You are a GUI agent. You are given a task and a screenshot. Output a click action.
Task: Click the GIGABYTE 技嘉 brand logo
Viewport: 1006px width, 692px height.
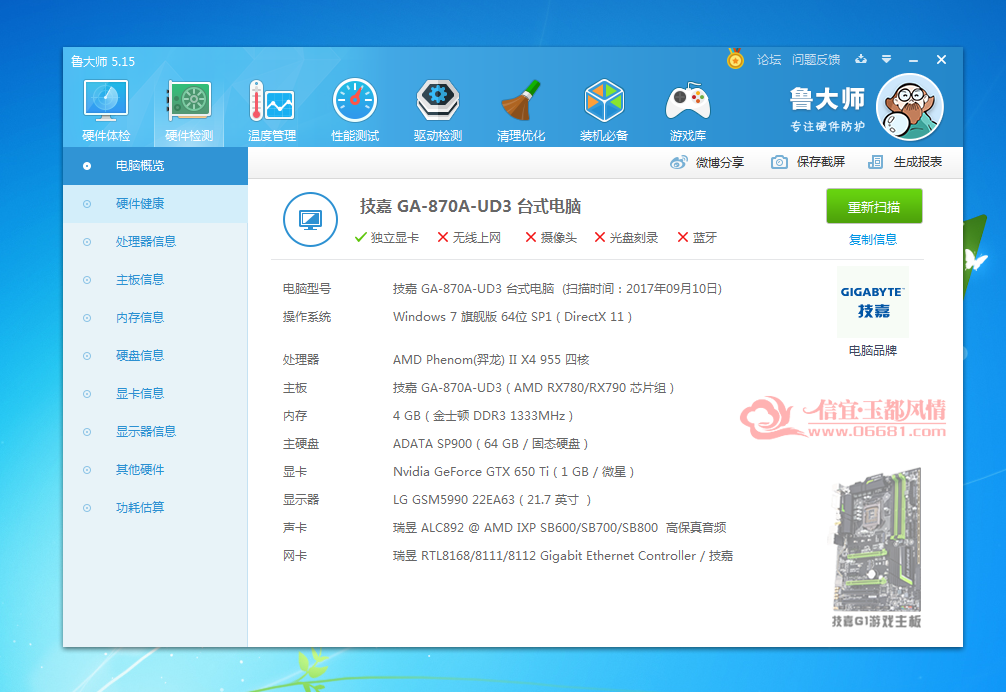[x=873, y=301]
